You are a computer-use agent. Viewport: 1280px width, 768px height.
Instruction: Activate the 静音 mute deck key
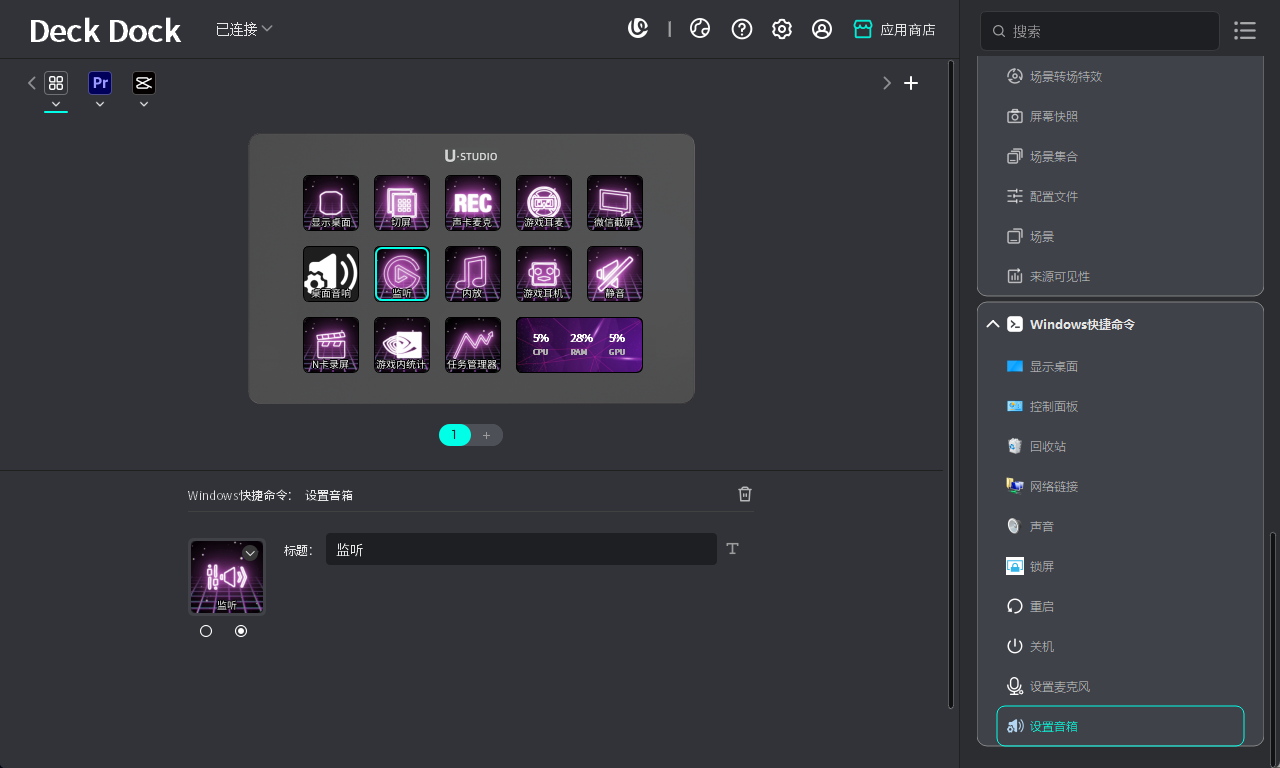point(614,273)
